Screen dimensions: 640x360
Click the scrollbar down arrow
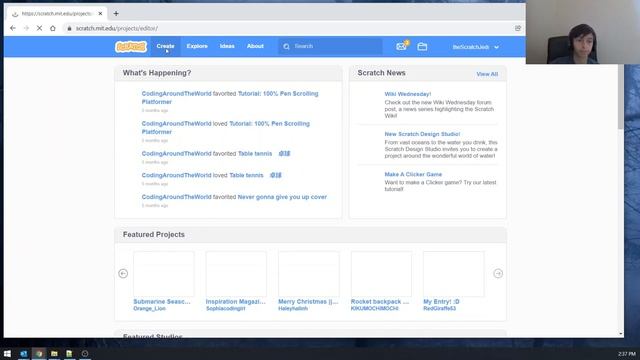[x=620, y=334]
